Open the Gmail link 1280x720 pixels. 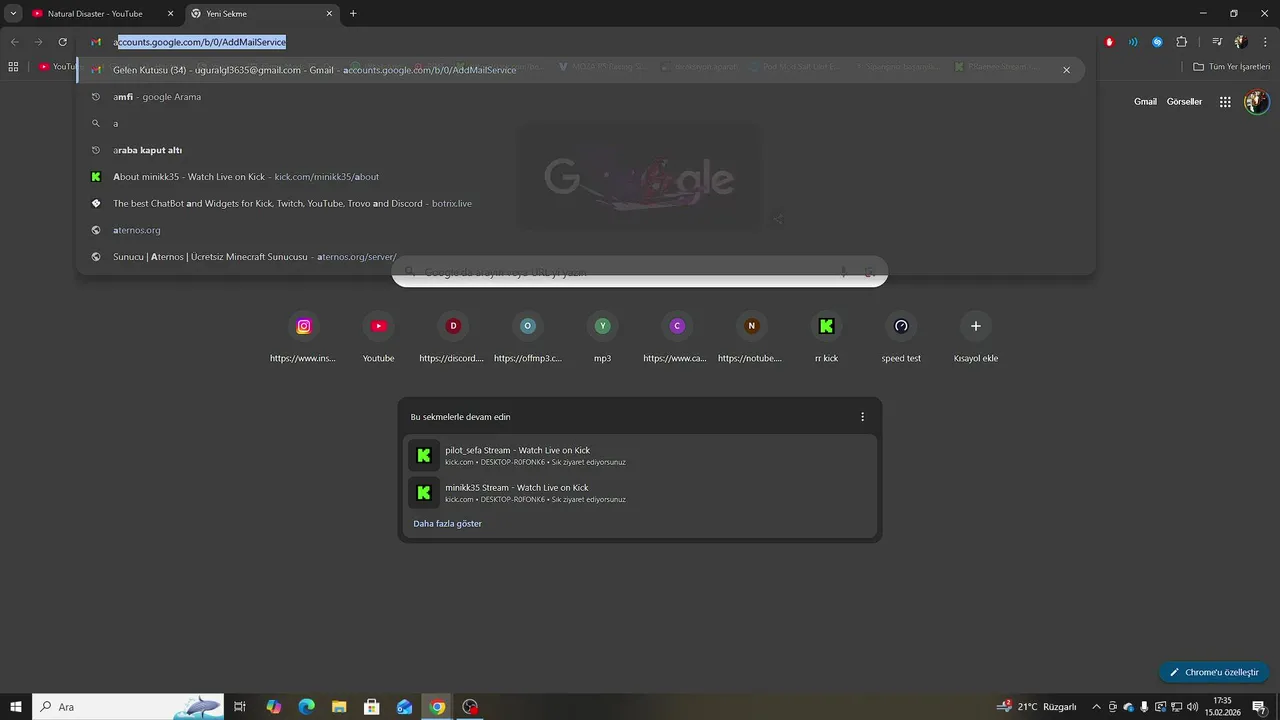(x=1145, y=102)
